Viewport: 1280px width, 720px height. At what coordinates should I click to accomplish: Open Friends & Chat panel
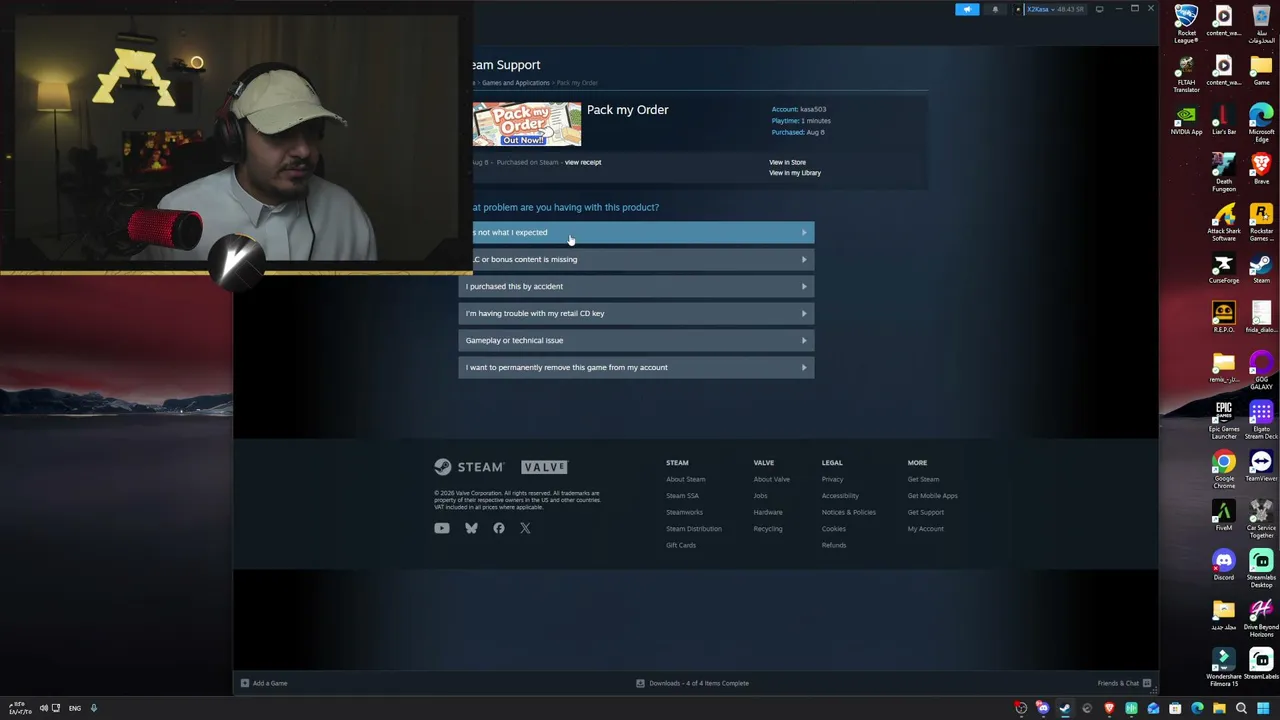(1125, 683)
